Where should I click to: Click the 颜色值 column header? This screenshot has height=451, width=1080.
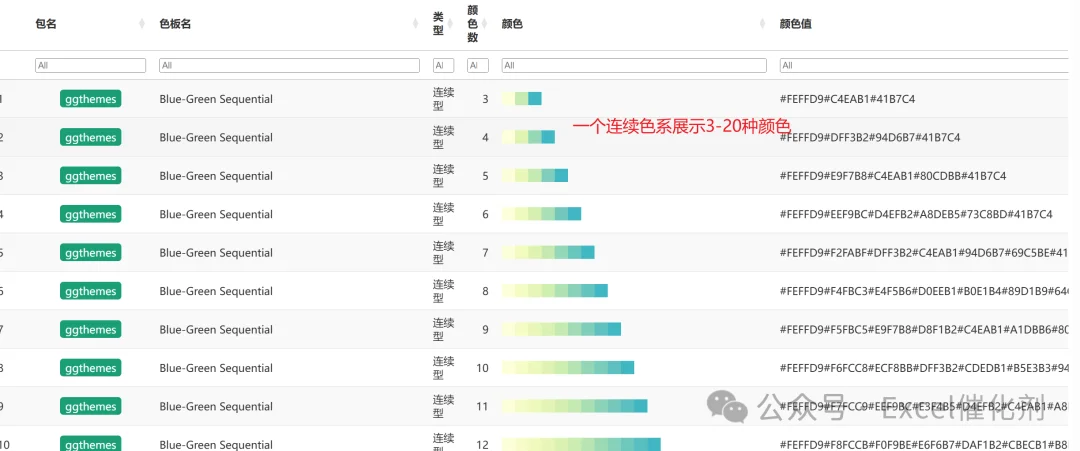point(796,24)
